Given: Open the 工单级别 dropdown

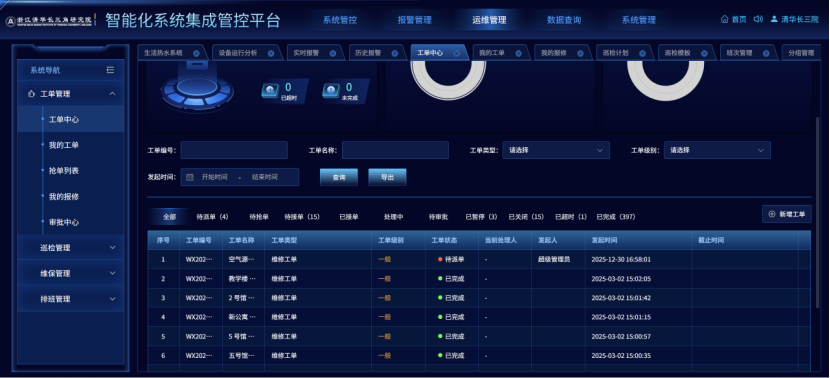Looking at the screenshot, I should 717,150.
